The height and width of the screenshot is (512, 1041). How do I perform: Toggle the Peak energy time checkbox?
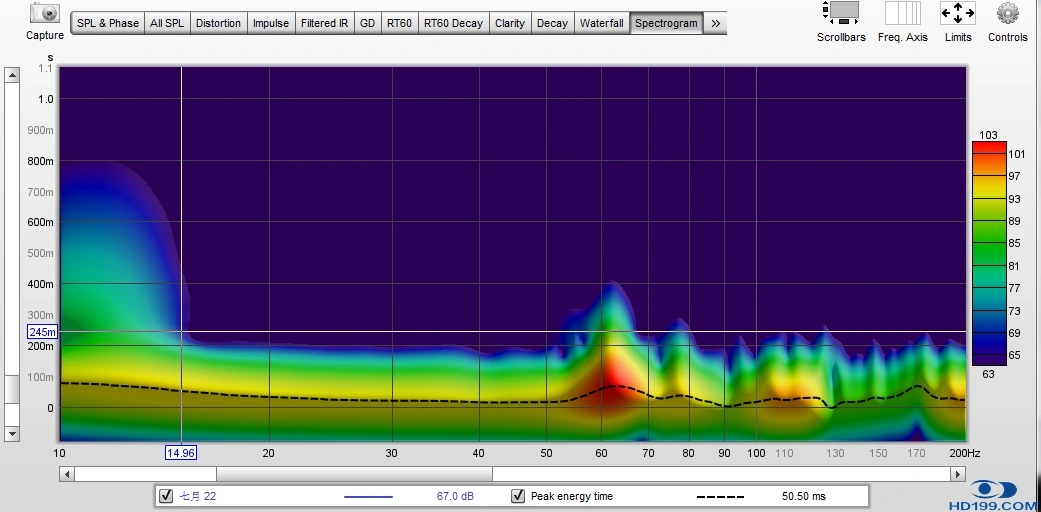pos(518,496)
